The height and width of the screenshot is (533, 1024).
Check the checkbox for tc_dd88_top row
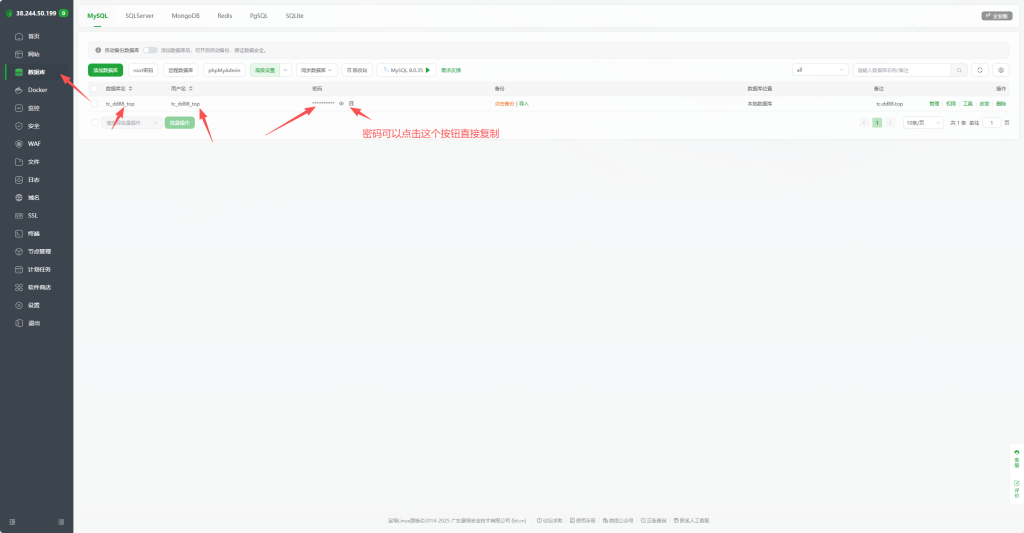pos(96,104)
